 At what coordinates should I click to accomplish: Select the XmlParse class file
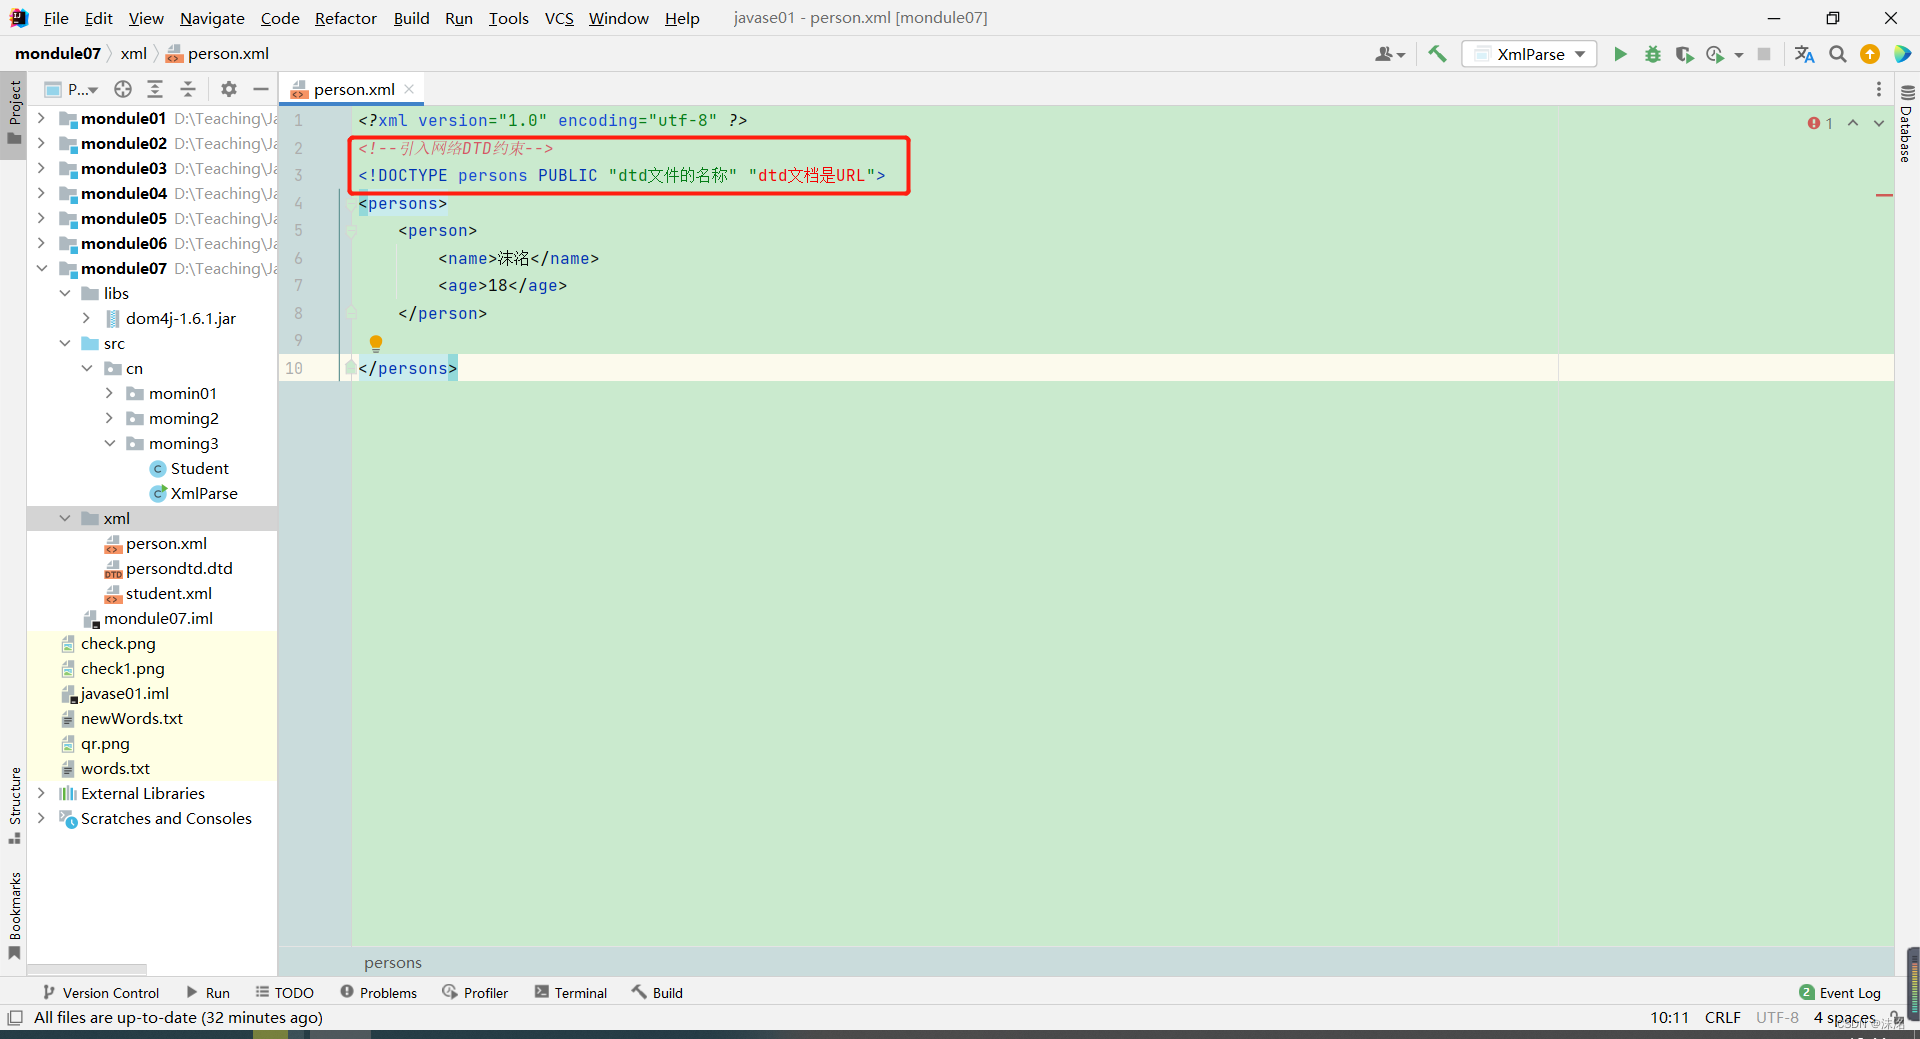click(x=204, y=493)
